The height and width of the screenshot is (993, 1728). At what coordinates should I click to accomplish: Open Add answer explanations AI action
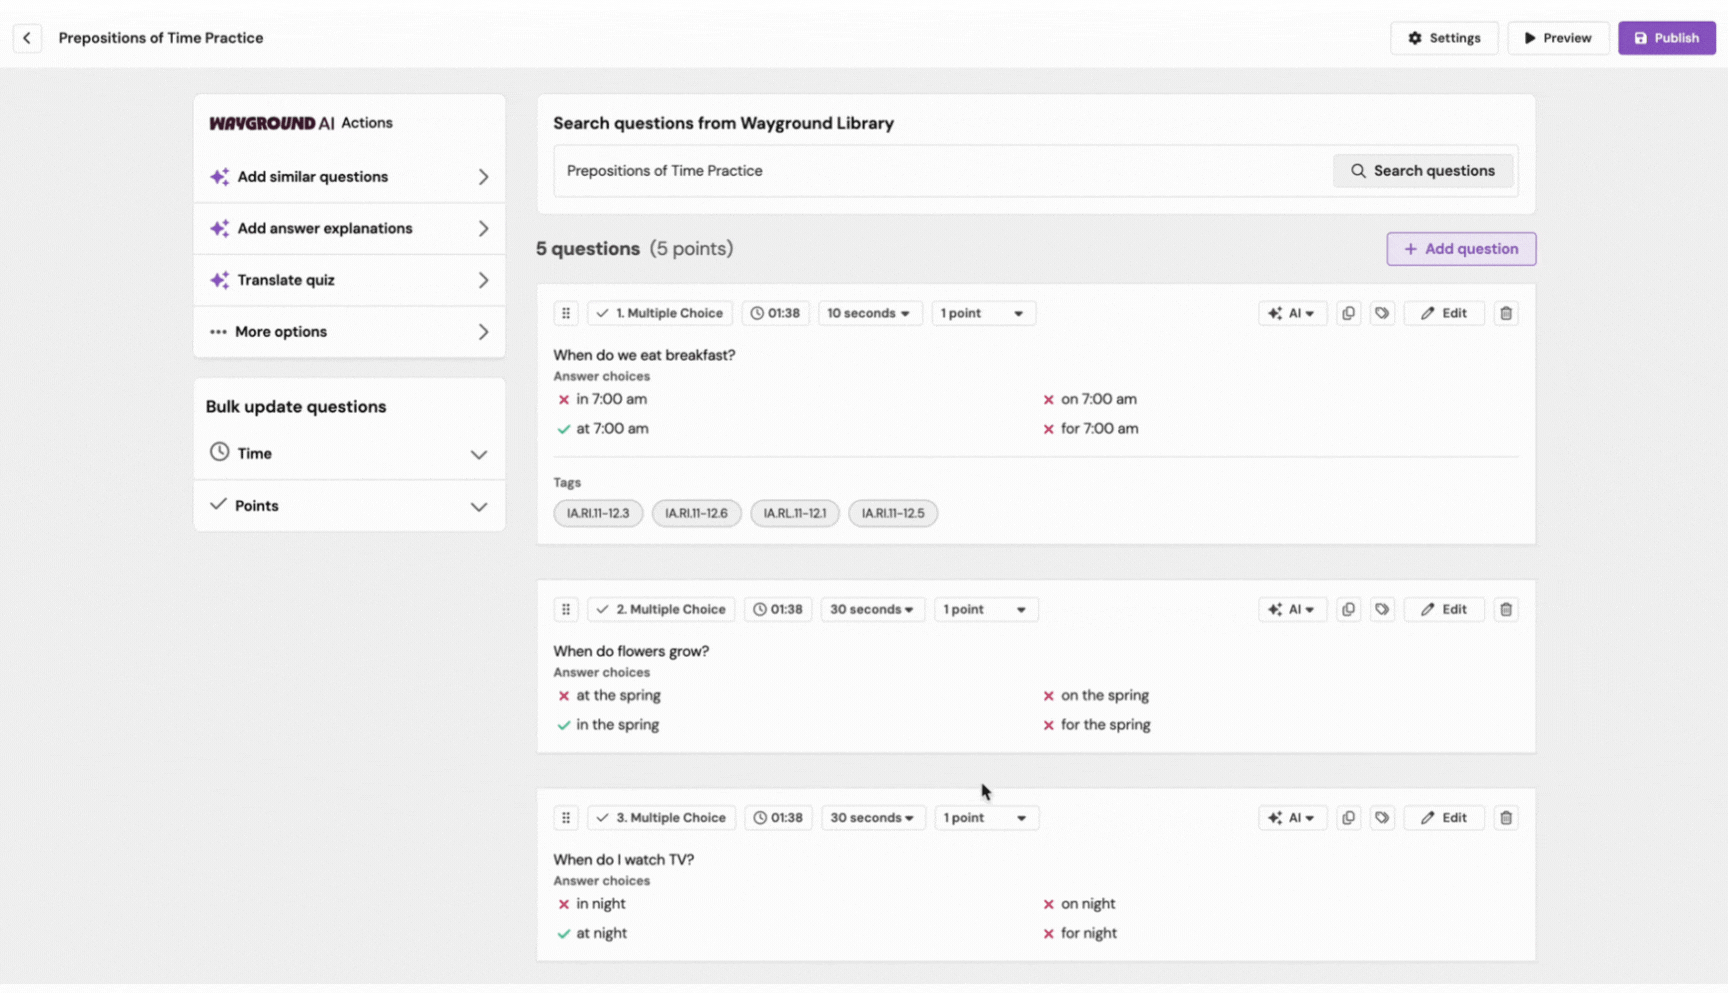[349, 228]
